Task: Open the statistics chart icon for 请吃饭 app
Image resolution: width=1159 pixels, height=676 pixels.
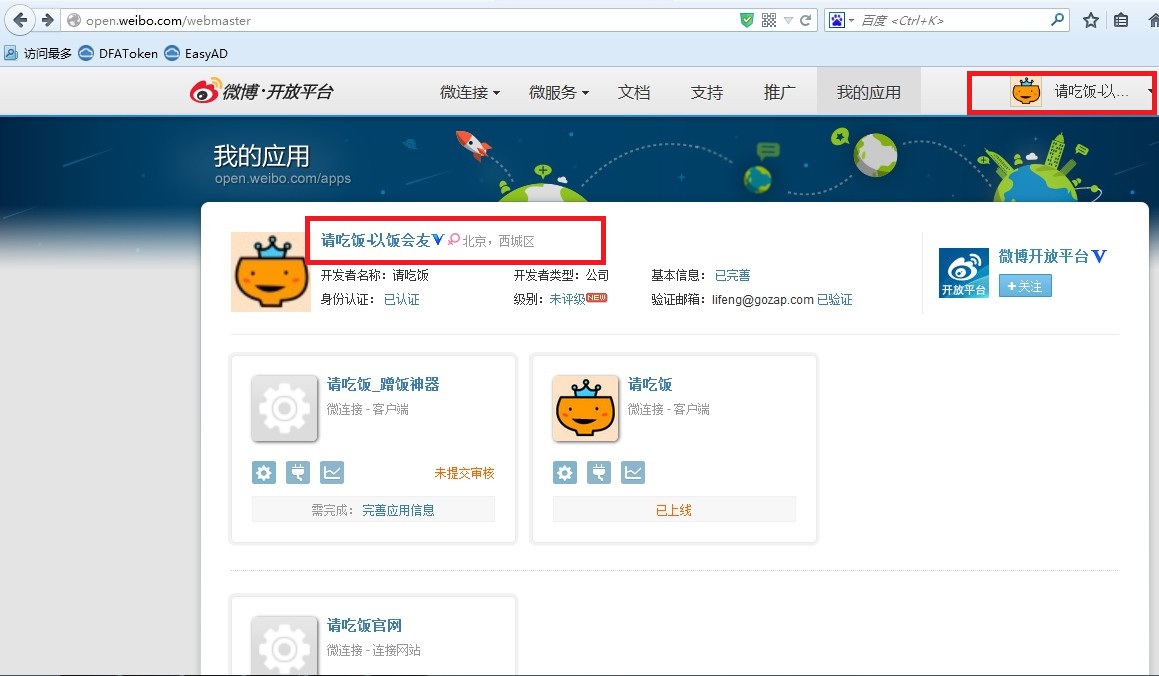Action: (x=633, y=472)
